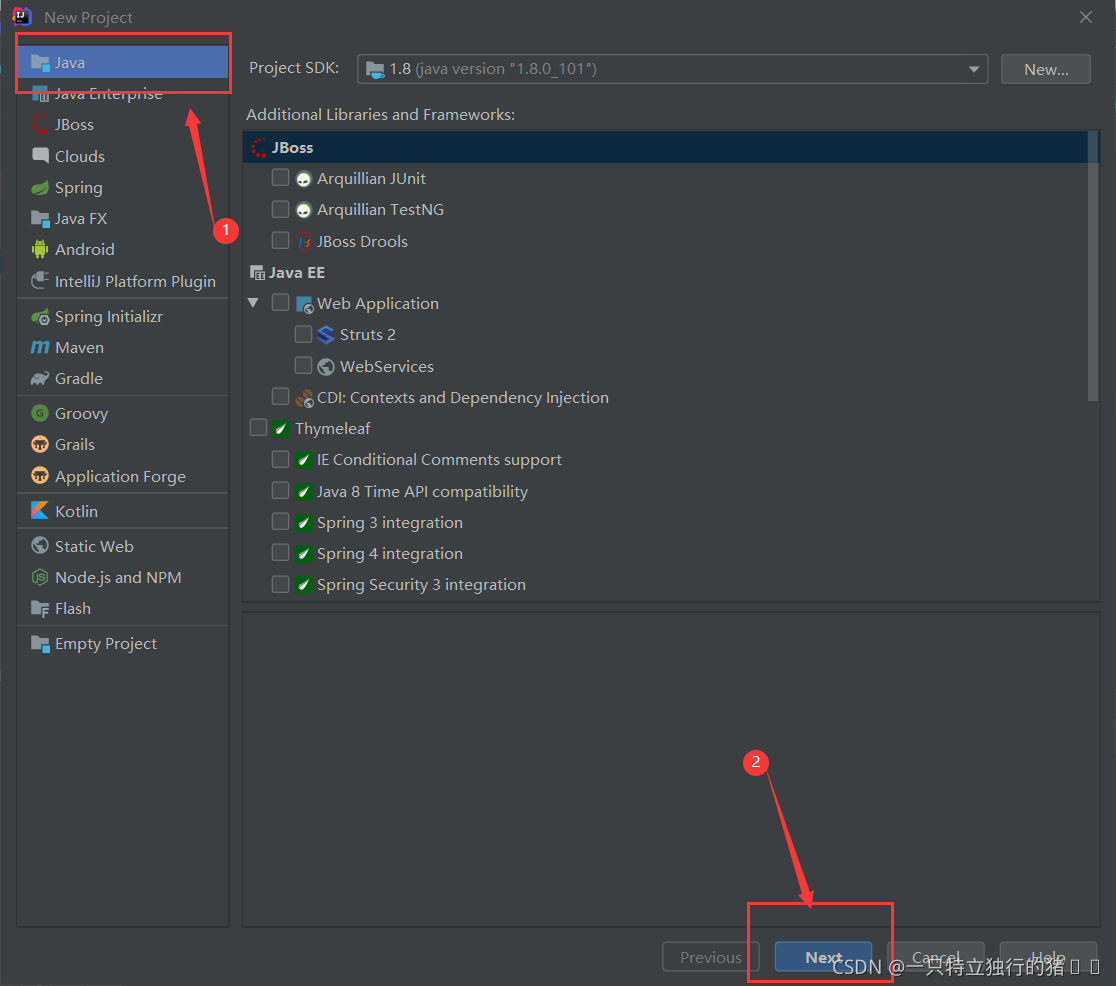1116x986 pixels.
Task: Click the Thymeleaf leaf icon
Action: 281,429
